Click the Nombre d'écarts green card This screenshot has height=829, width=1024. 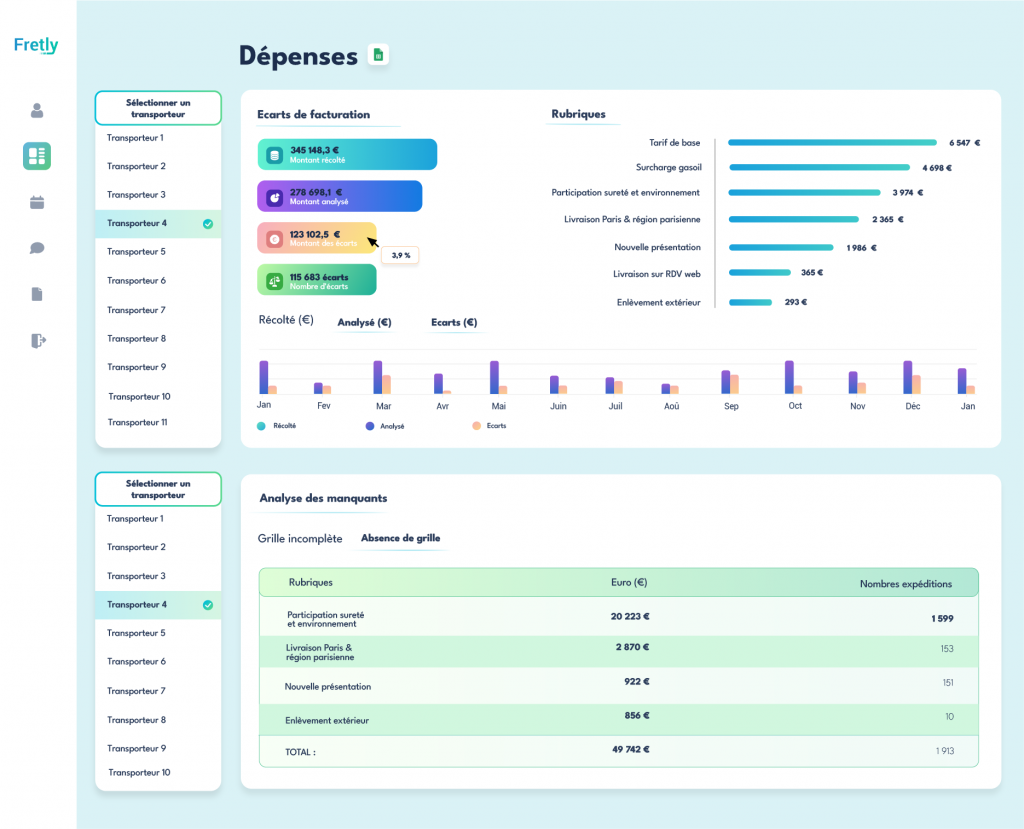point(316,280)
